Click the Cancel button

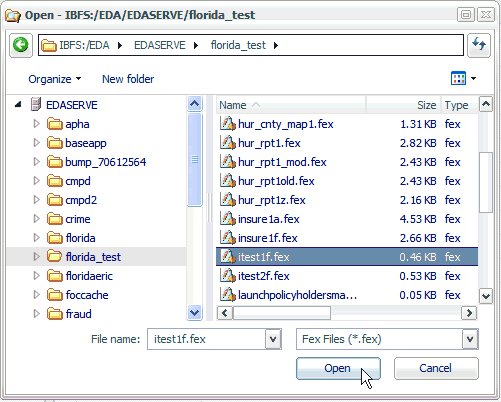pos(436,368)
